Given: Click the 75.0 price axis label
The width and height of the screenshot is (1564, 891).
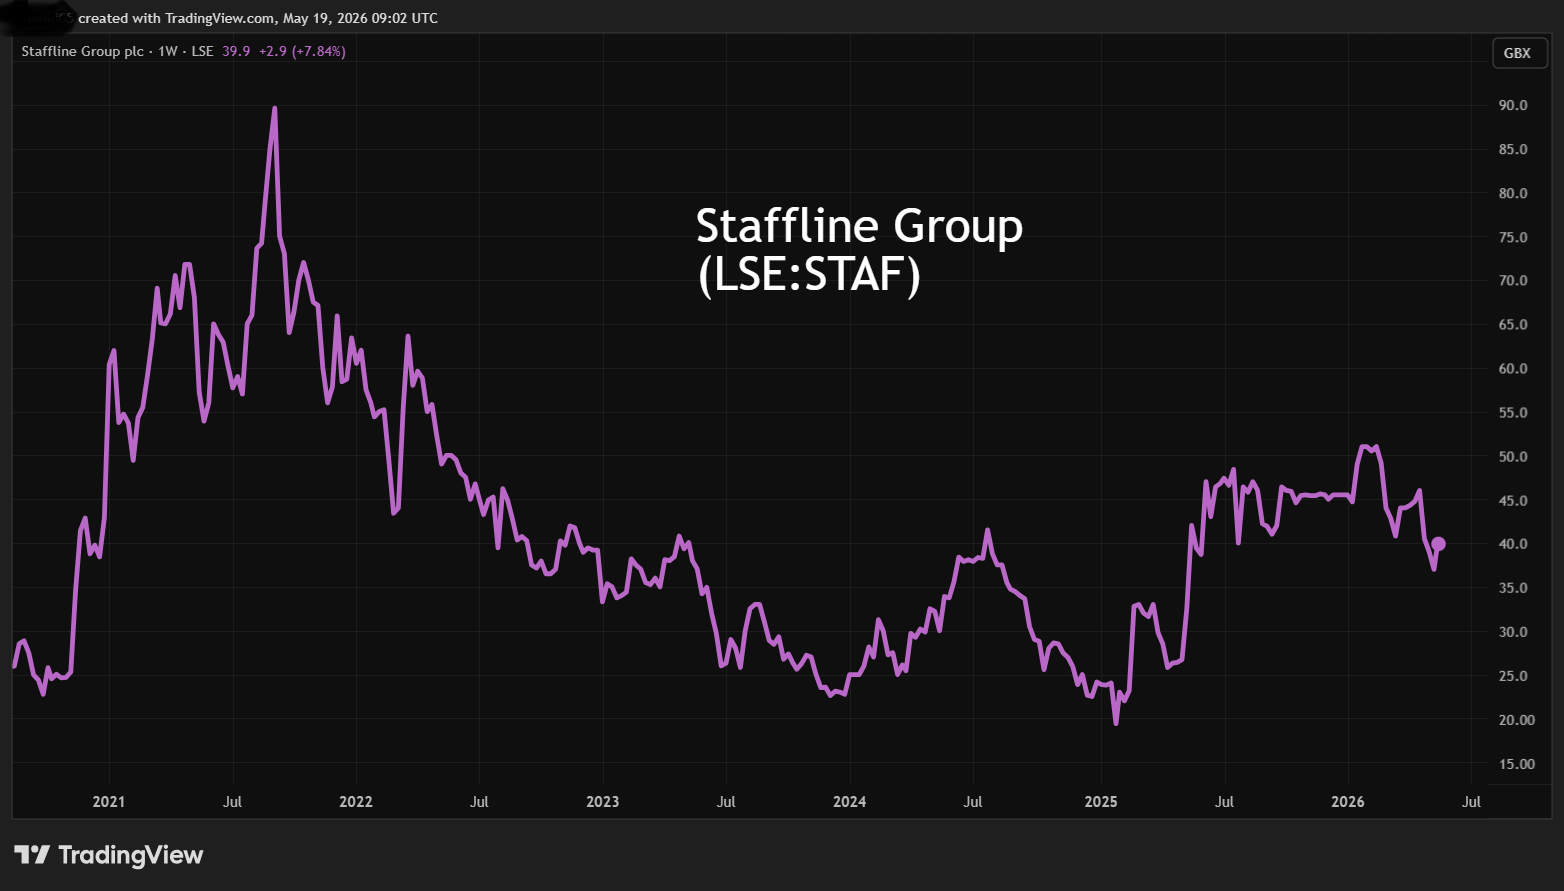Looking at the screenshot, I should tap(1513, 237).
